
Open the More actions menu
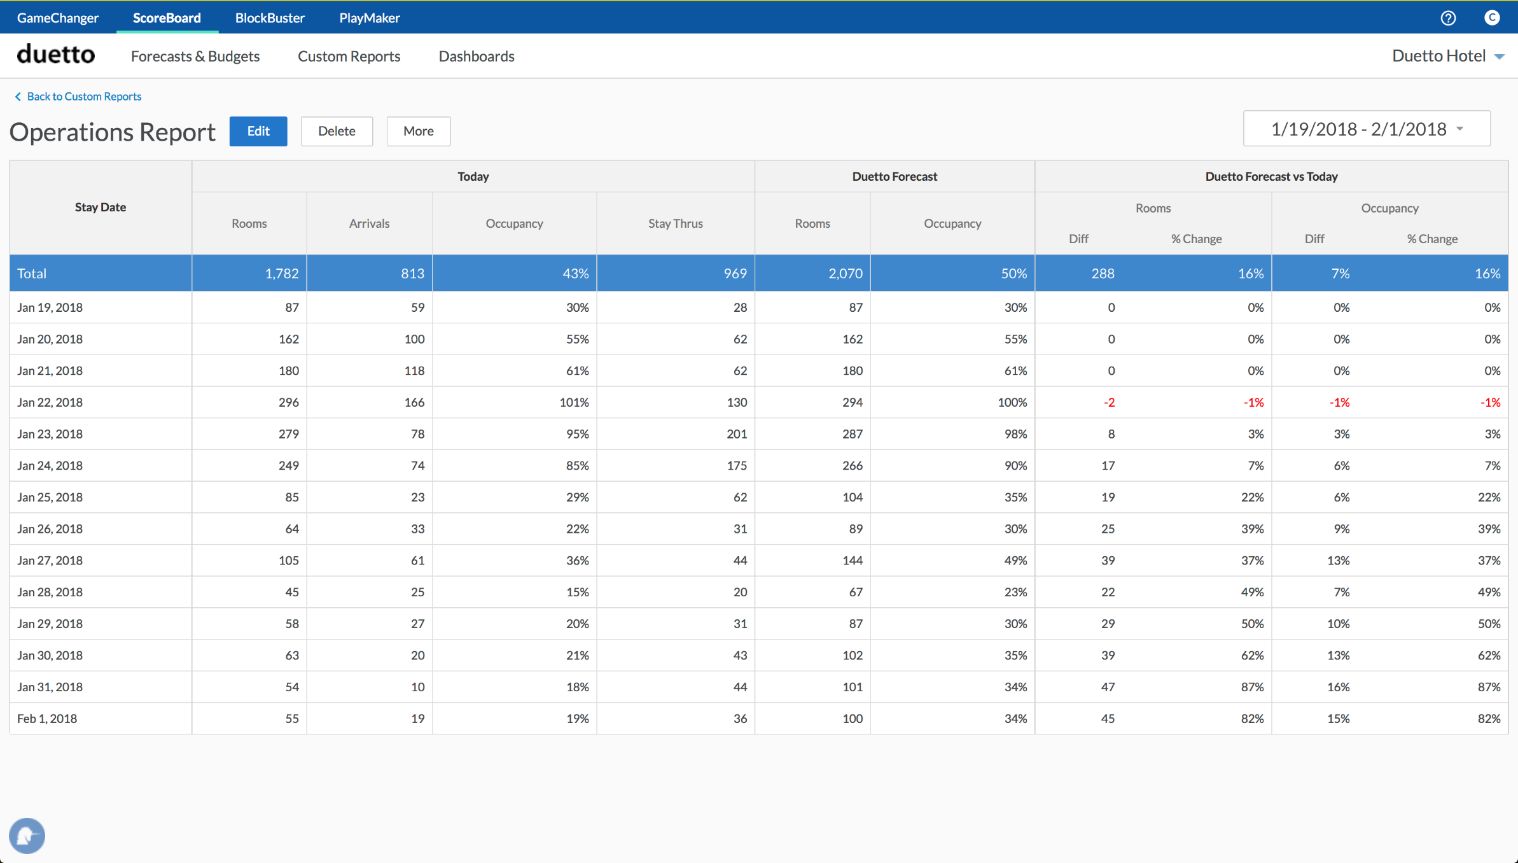click(418, 131)
